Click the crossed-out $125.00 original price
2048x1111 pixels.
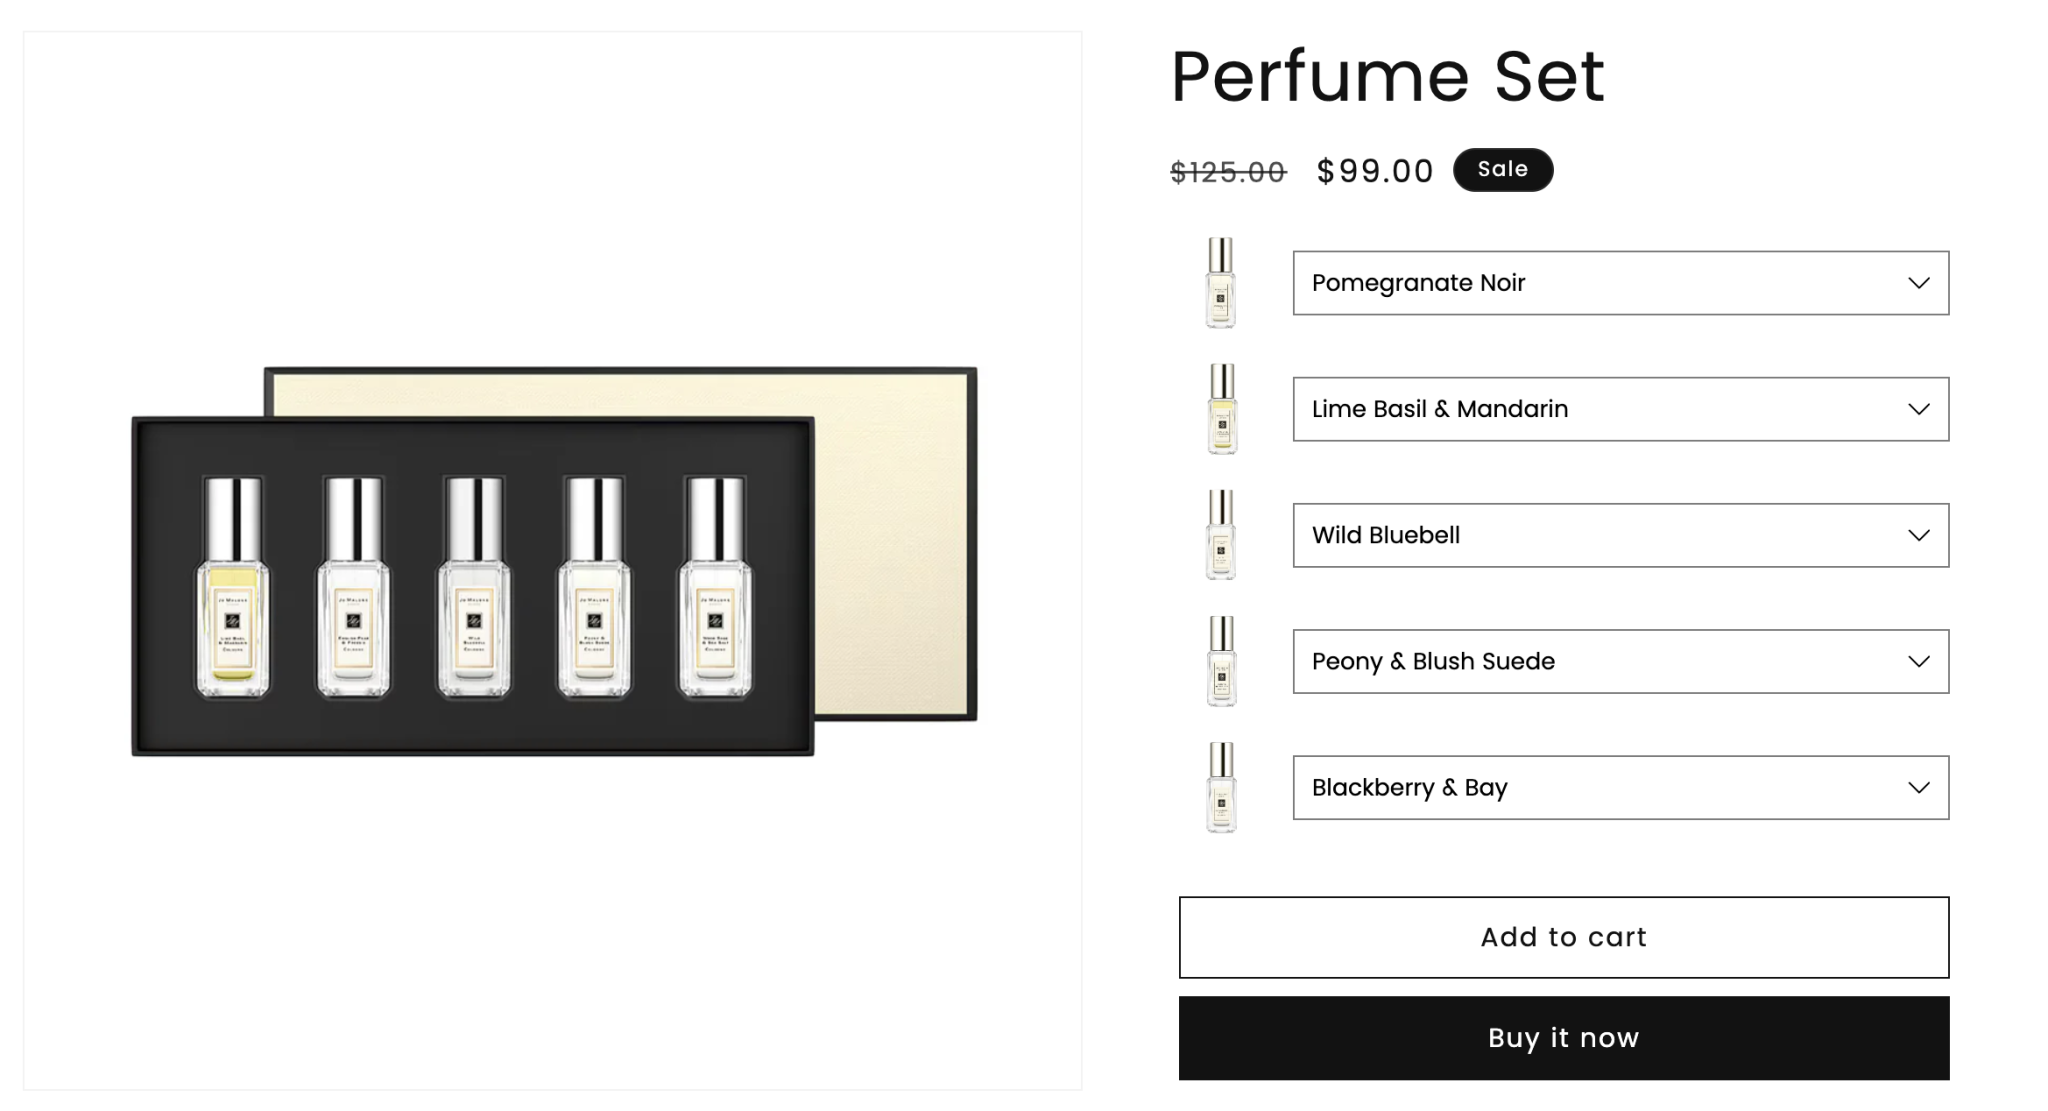(x=1226, y=171)
